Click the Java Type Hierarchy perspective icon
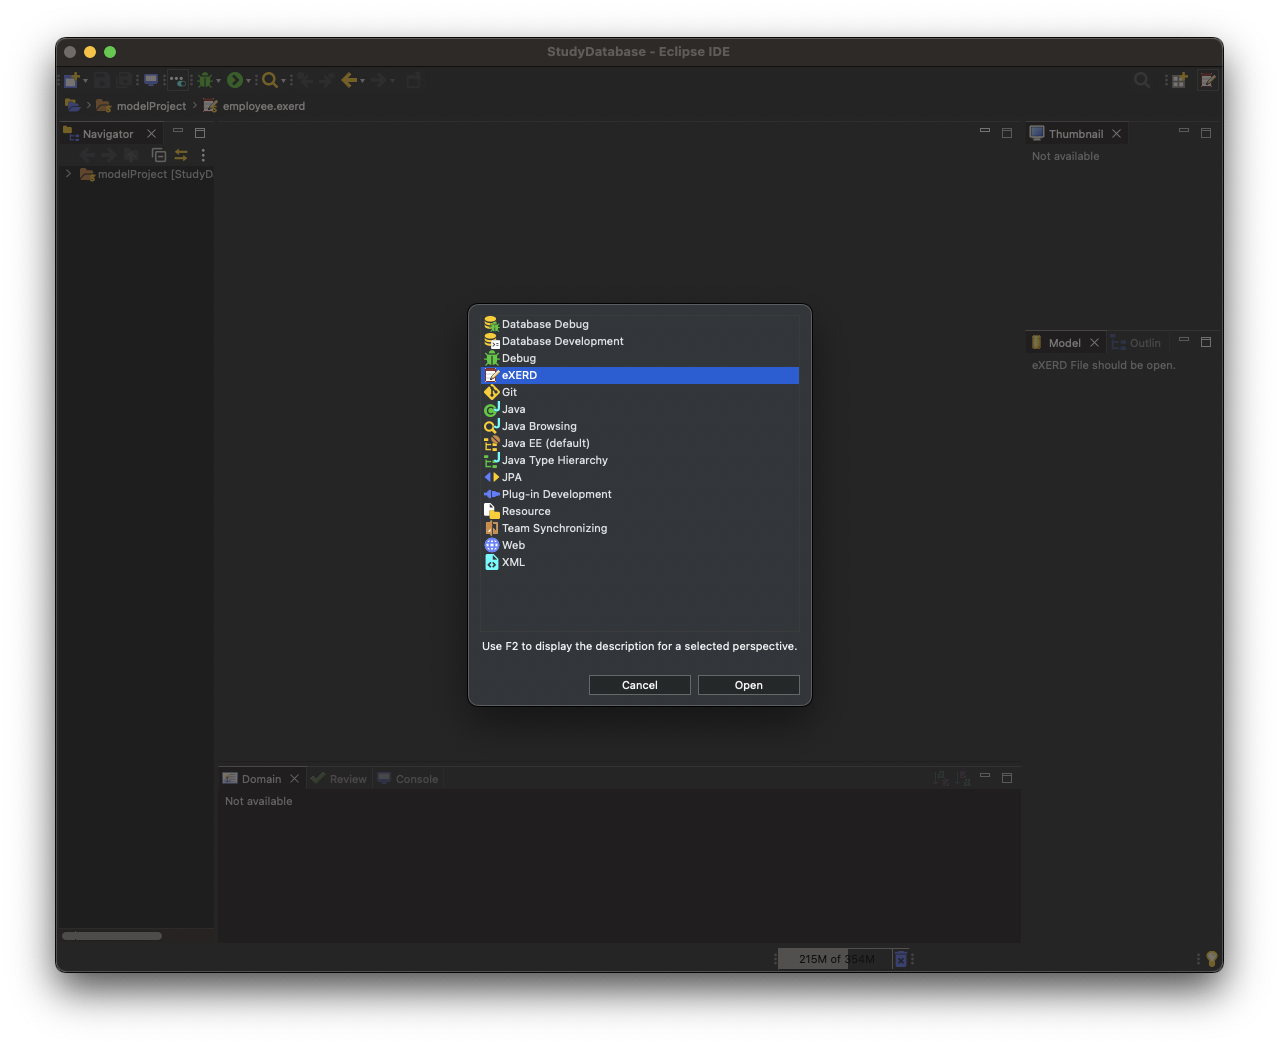This screenshot has height=1046, width=1279. [x=491, y=460]
